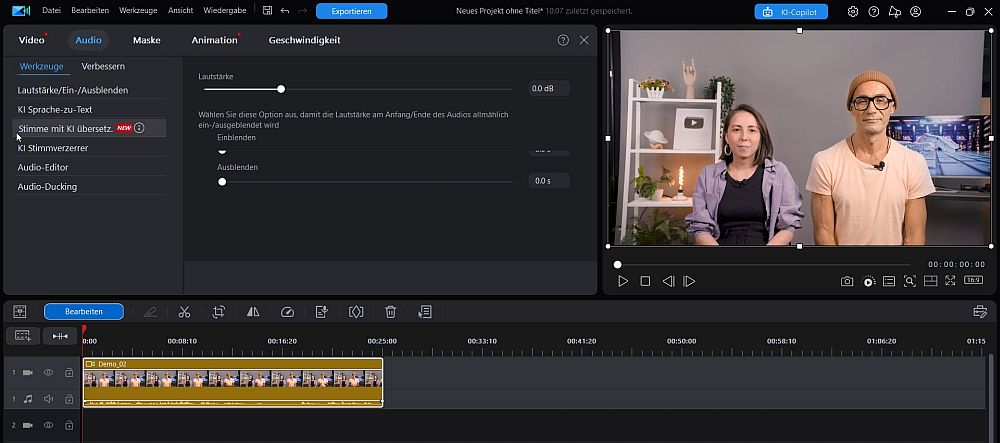Open the Datei menu
This screenshot has width=1000, height=443.
click(52, 11)
